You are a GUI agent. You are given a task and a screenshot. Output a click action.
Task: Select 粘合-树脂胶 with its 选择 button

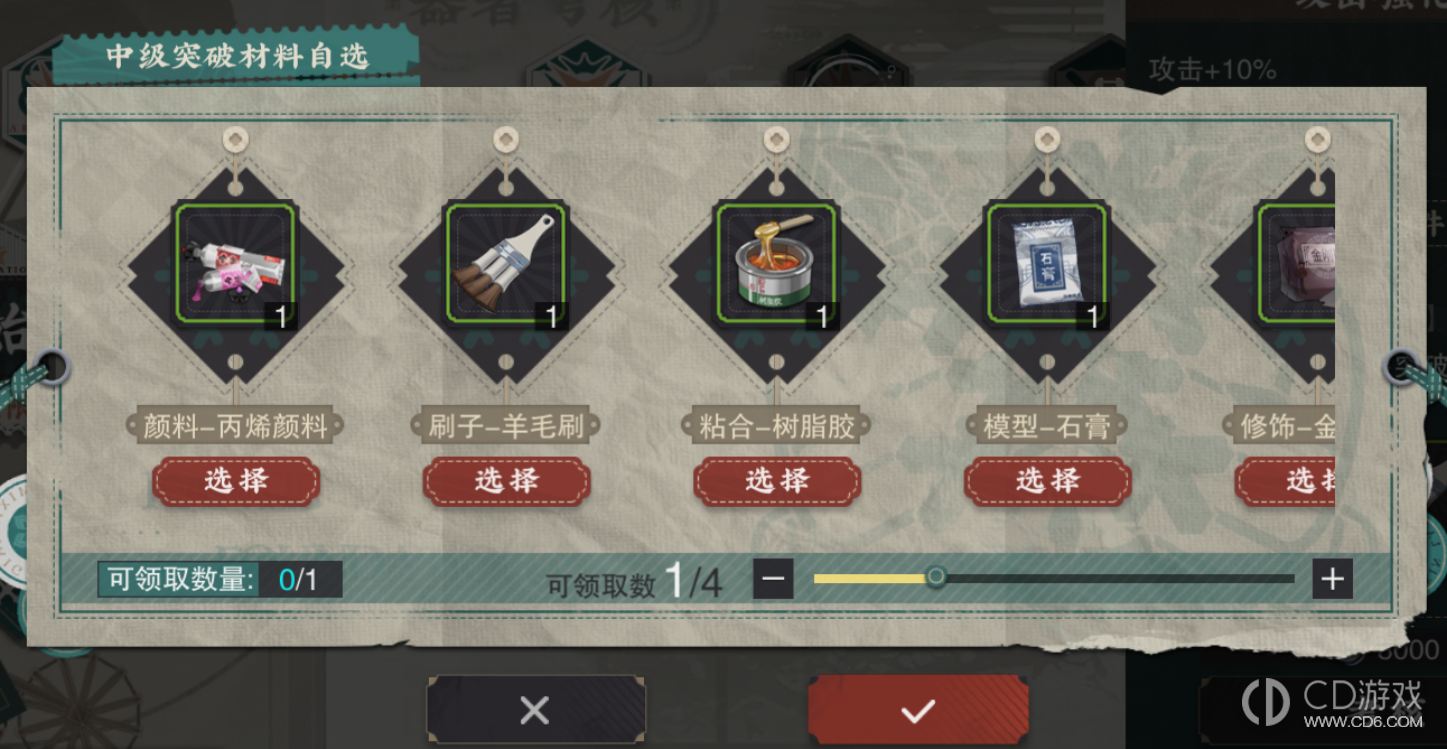777,481
